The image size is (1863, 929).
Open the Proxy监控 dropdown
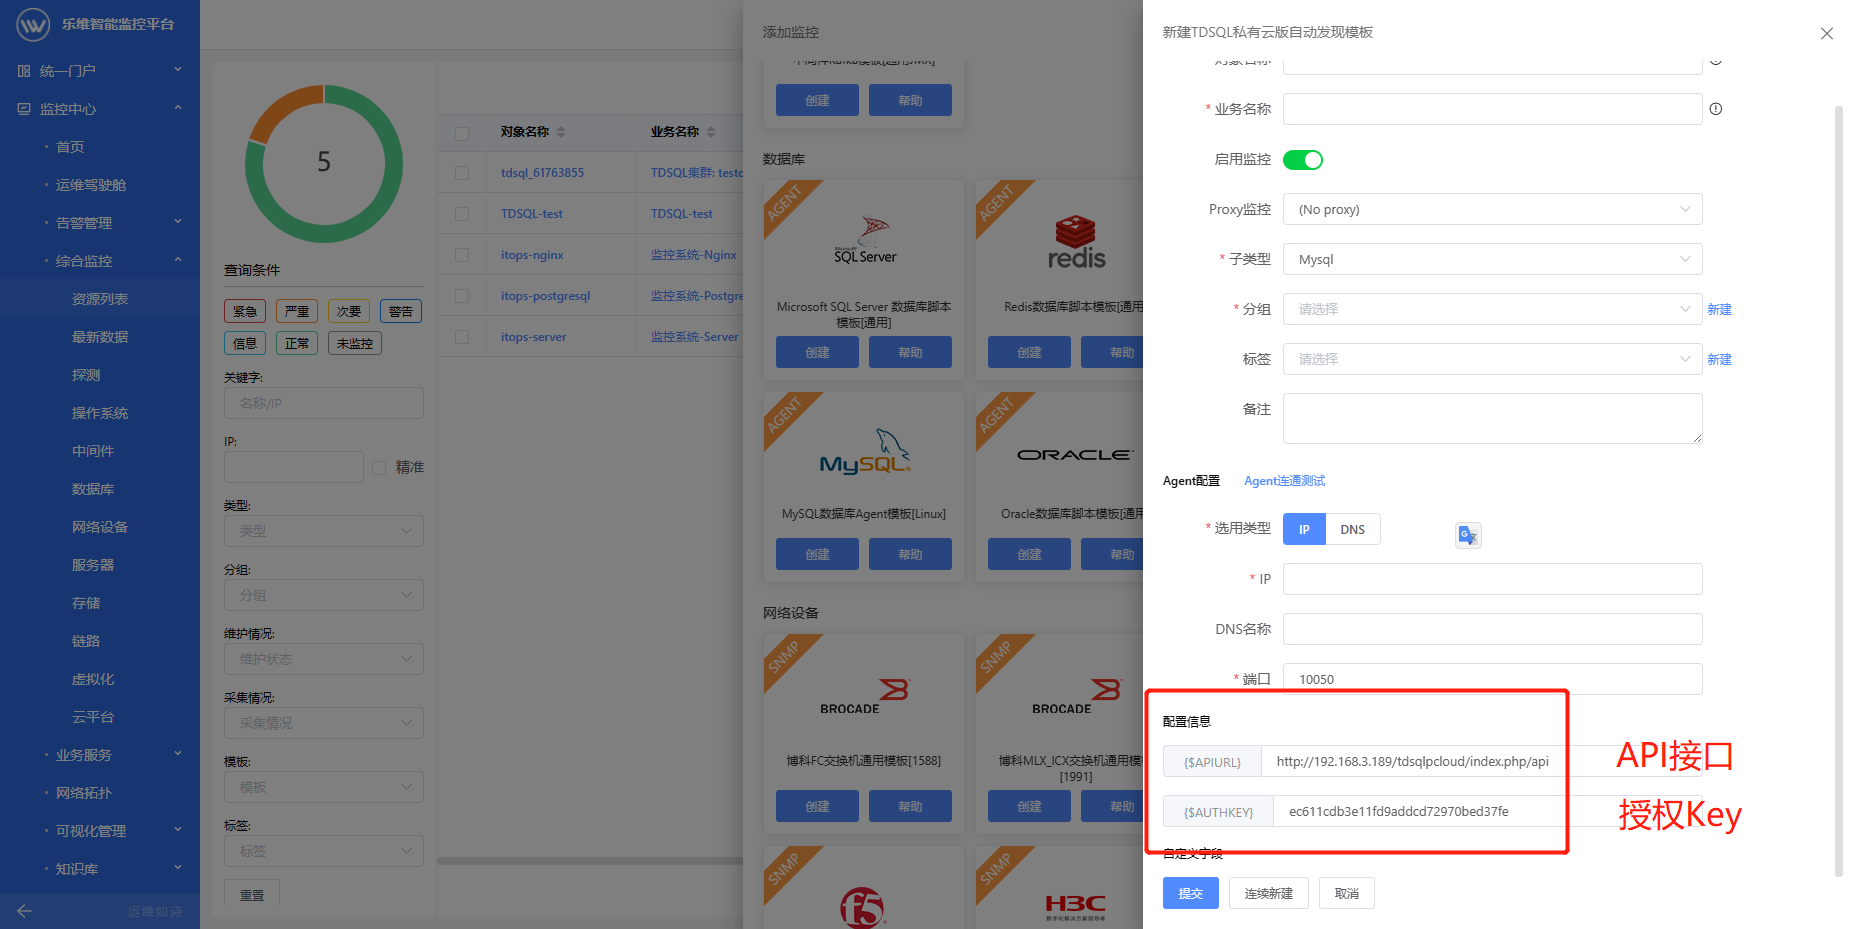point(1492,209)
